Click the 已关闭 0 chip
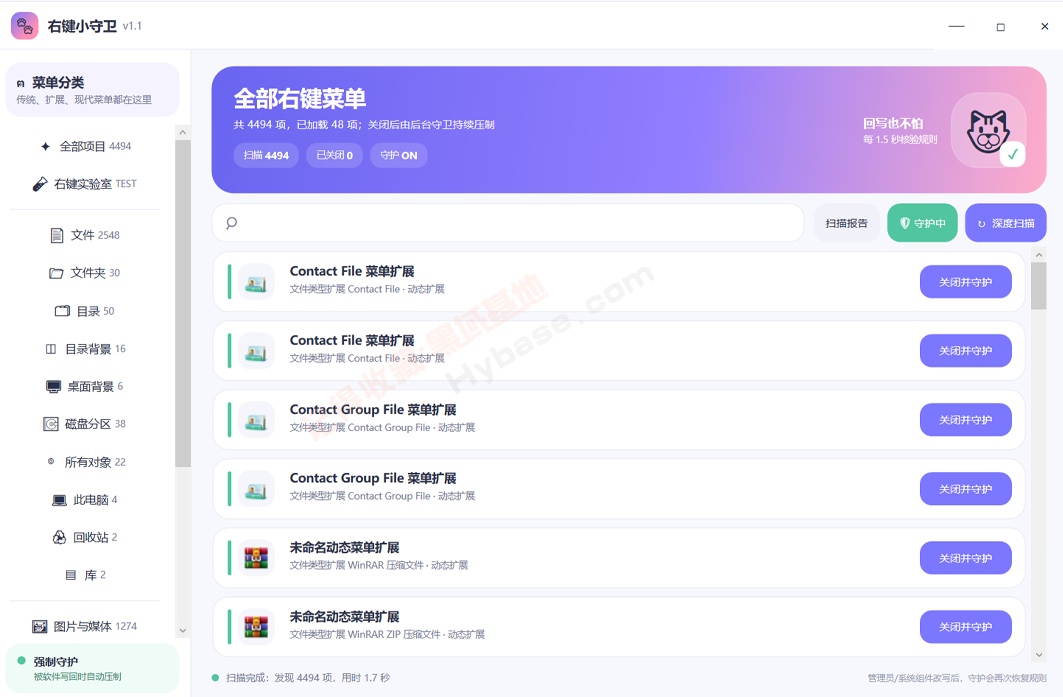Screen dimensions: 1063x697 (x=334, y=155)
